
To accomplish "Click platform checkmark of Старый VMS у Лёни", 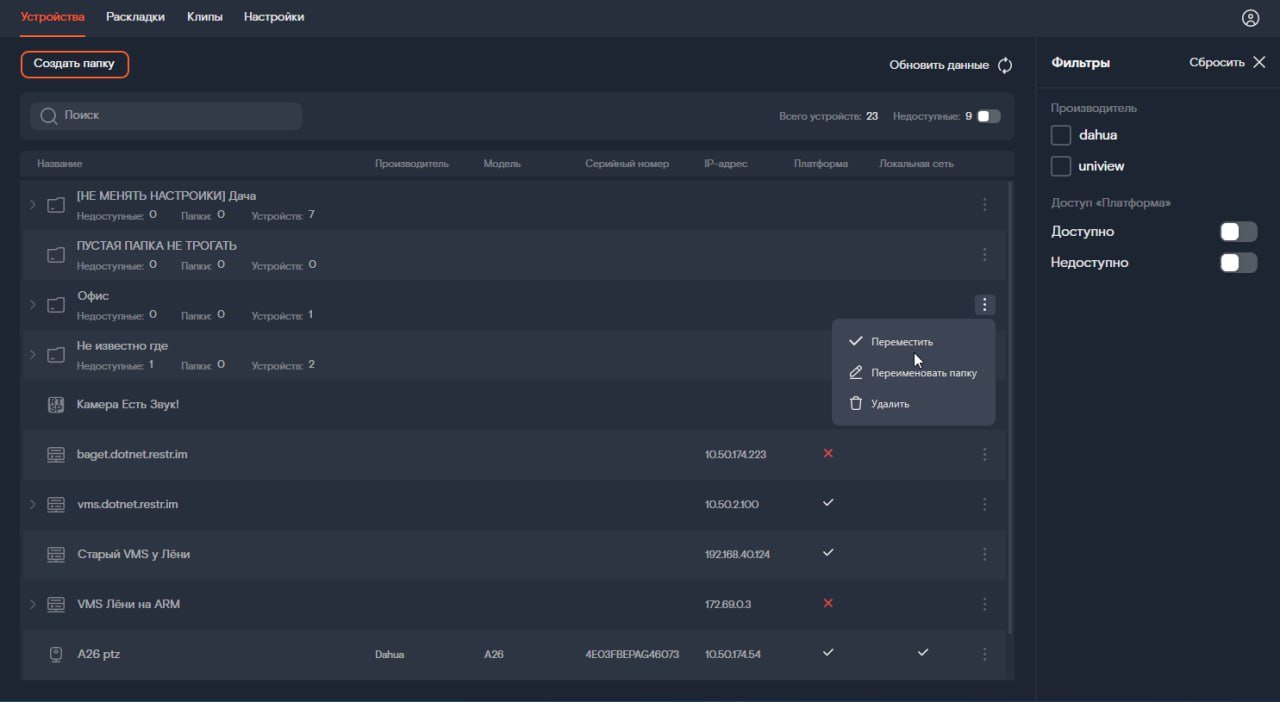I will pyautogui.click(x=828, y=553).
